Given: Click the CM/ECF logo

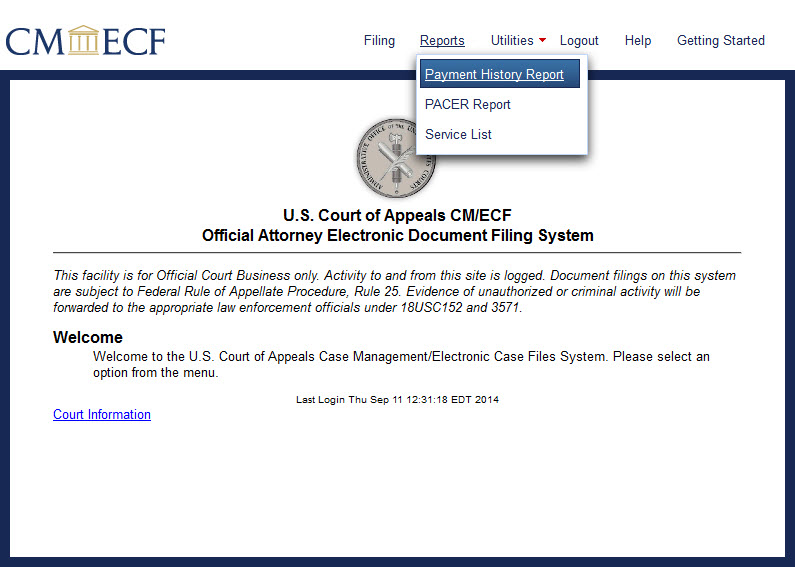Looking at the screenshot, I should [85, 41].
